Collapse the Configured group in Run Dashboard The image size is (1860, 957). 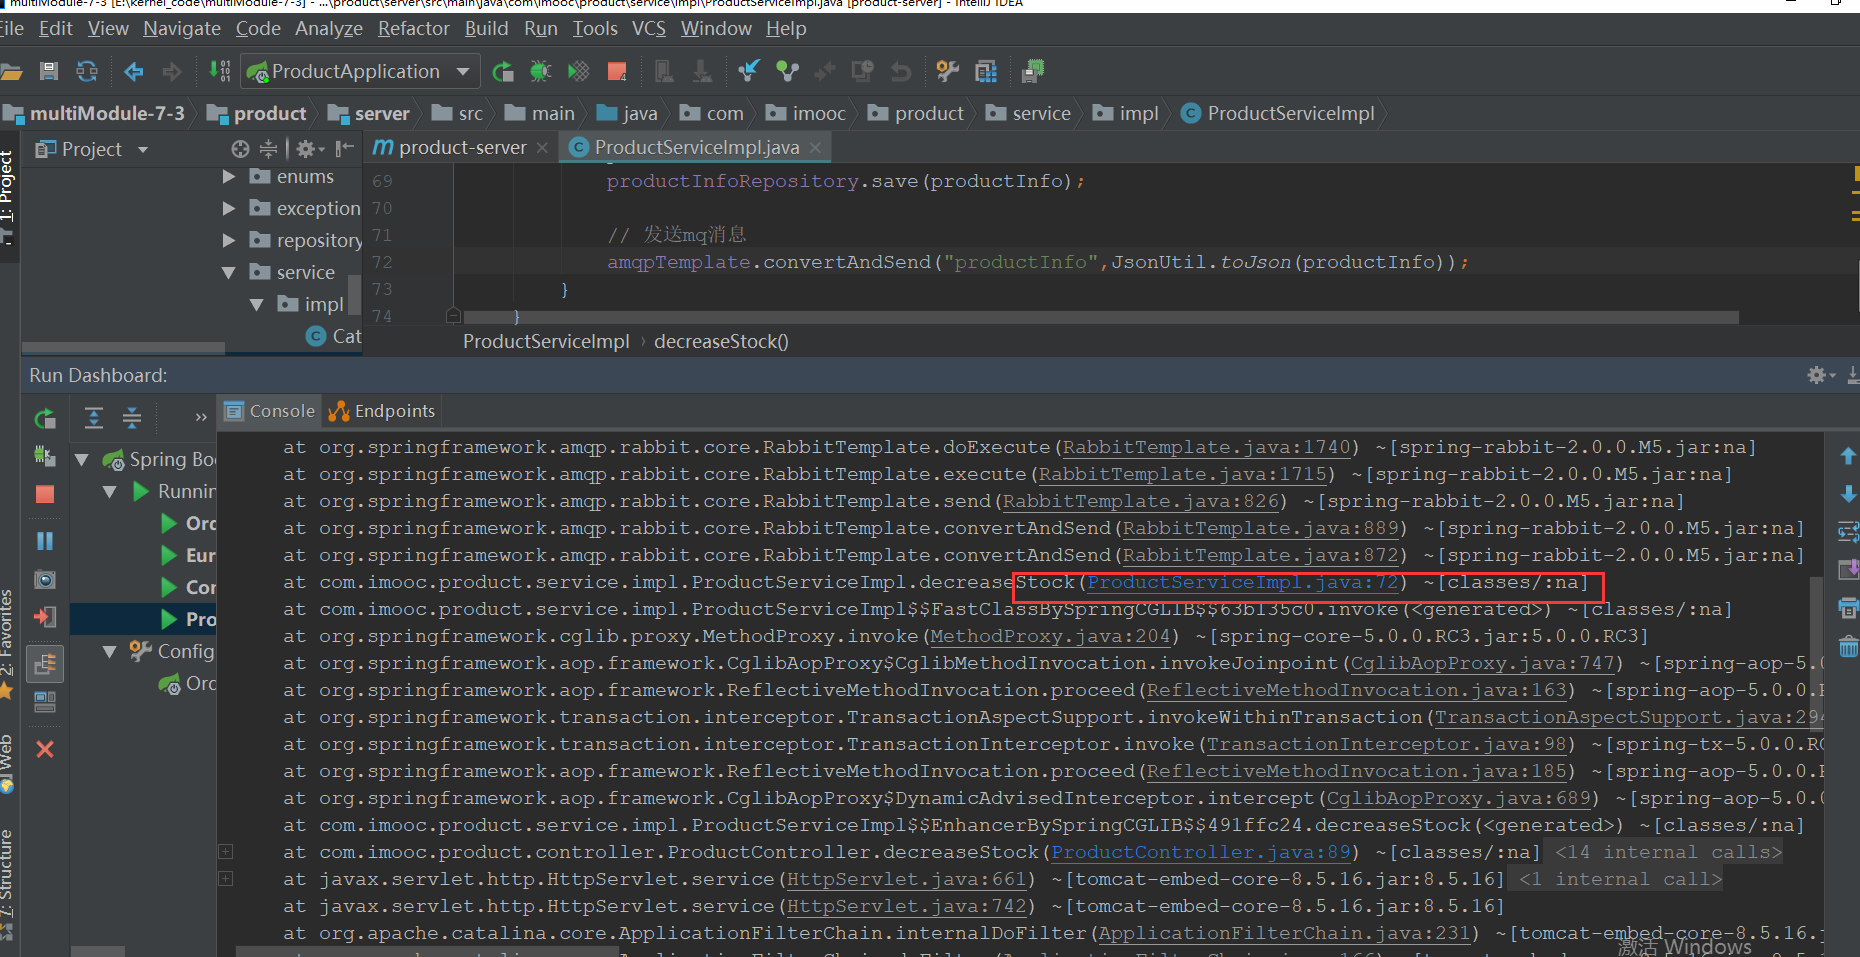(110, 652)
